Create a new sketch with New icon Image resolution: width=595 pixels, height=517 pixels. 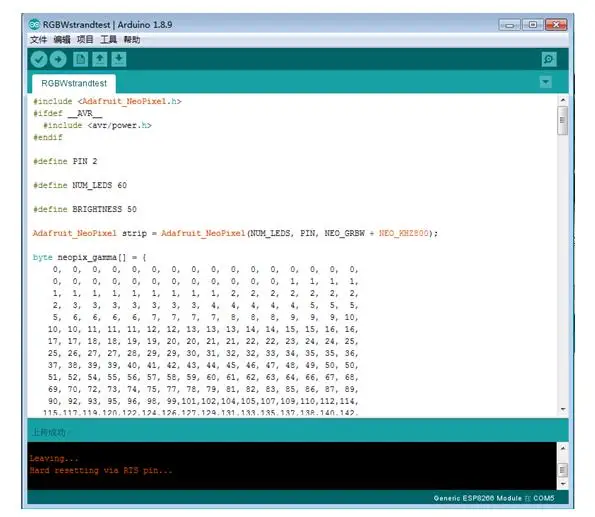tap(80, 59)
